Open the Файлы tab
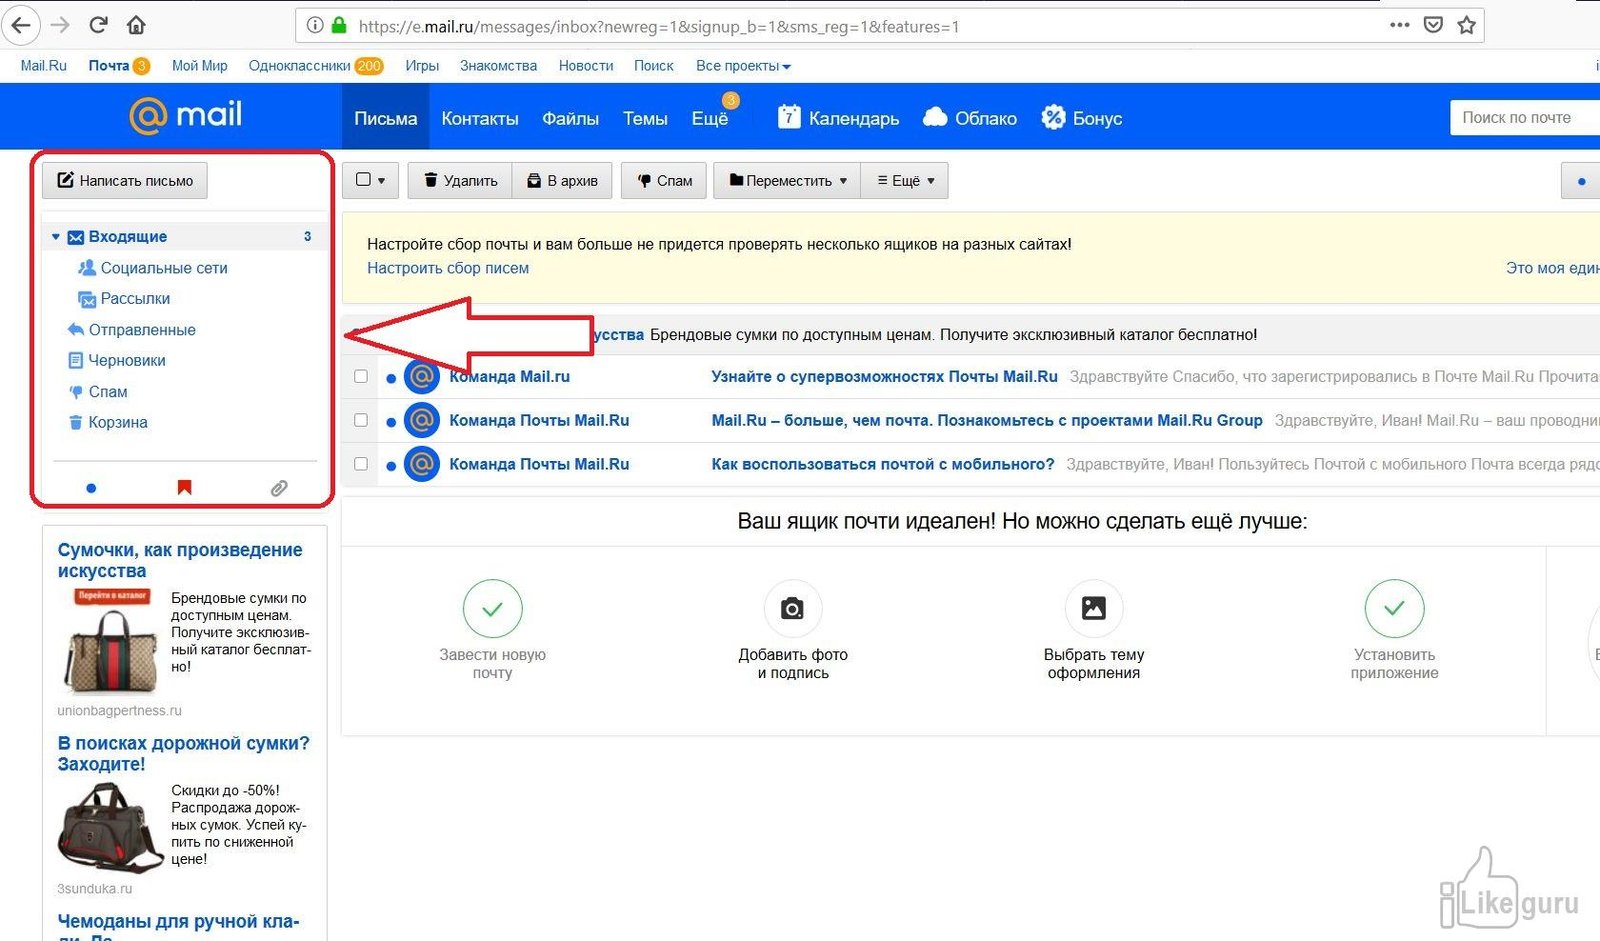Screen dimensions: 1600x941 (570, 118)
